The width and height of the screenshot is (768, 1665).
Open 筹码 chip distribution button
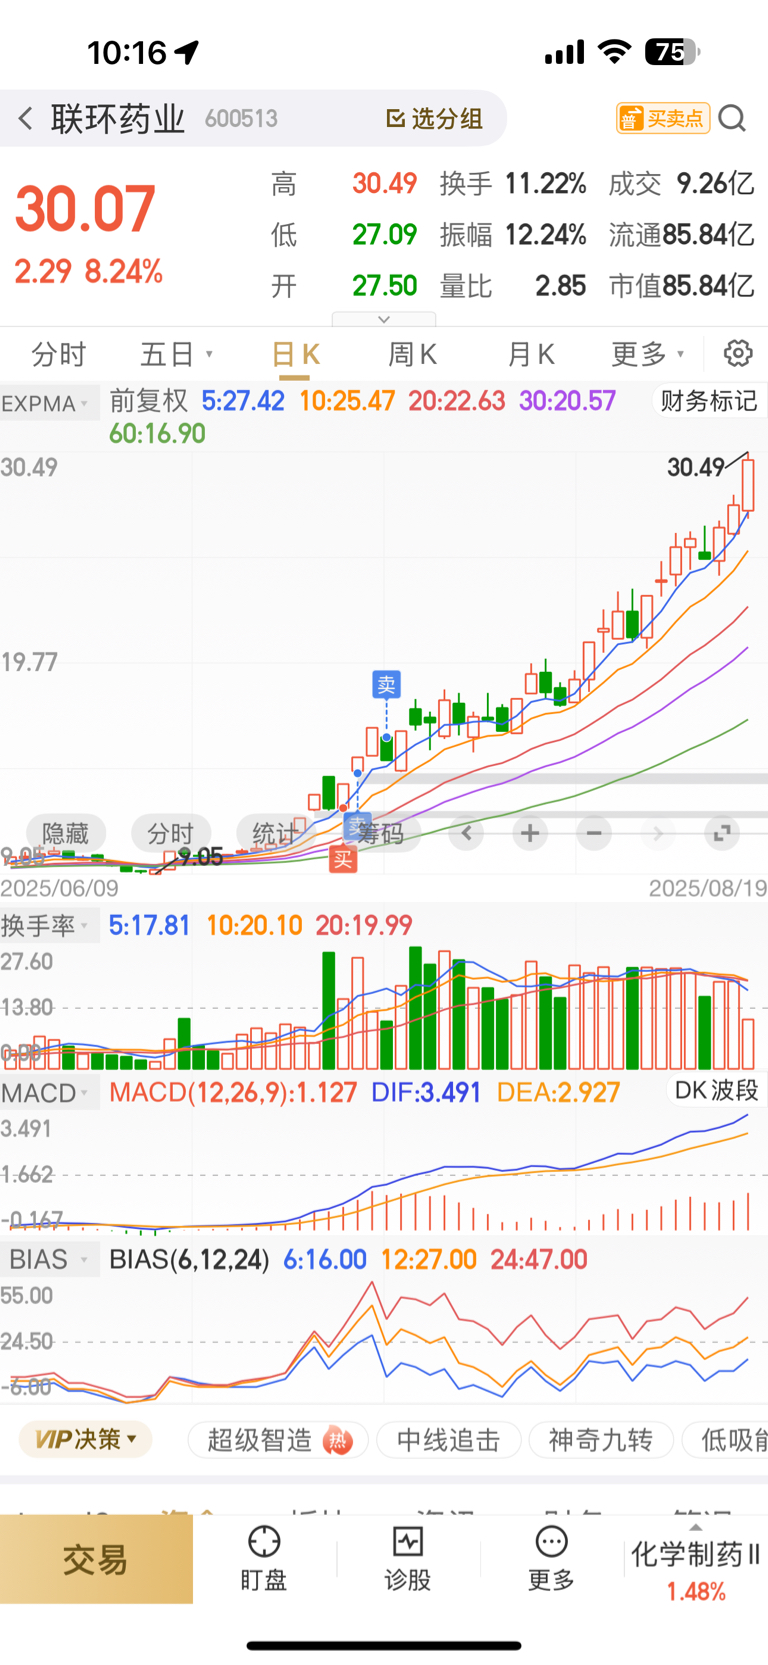(x=381, y=833)
